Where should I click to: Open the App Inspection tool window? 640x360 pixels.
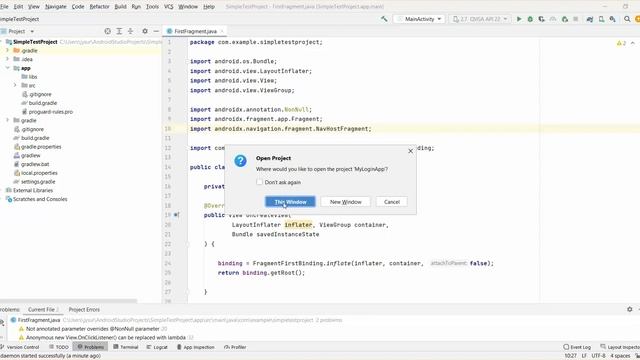(x=196, y=347)
